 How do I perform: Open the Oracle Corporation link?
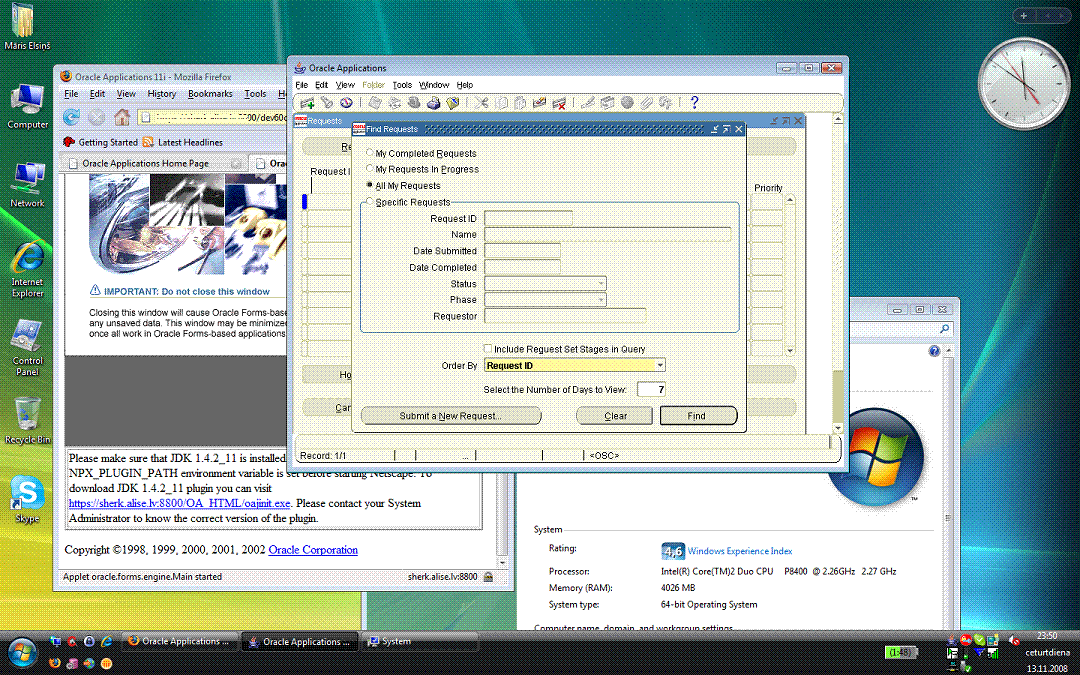313,550
